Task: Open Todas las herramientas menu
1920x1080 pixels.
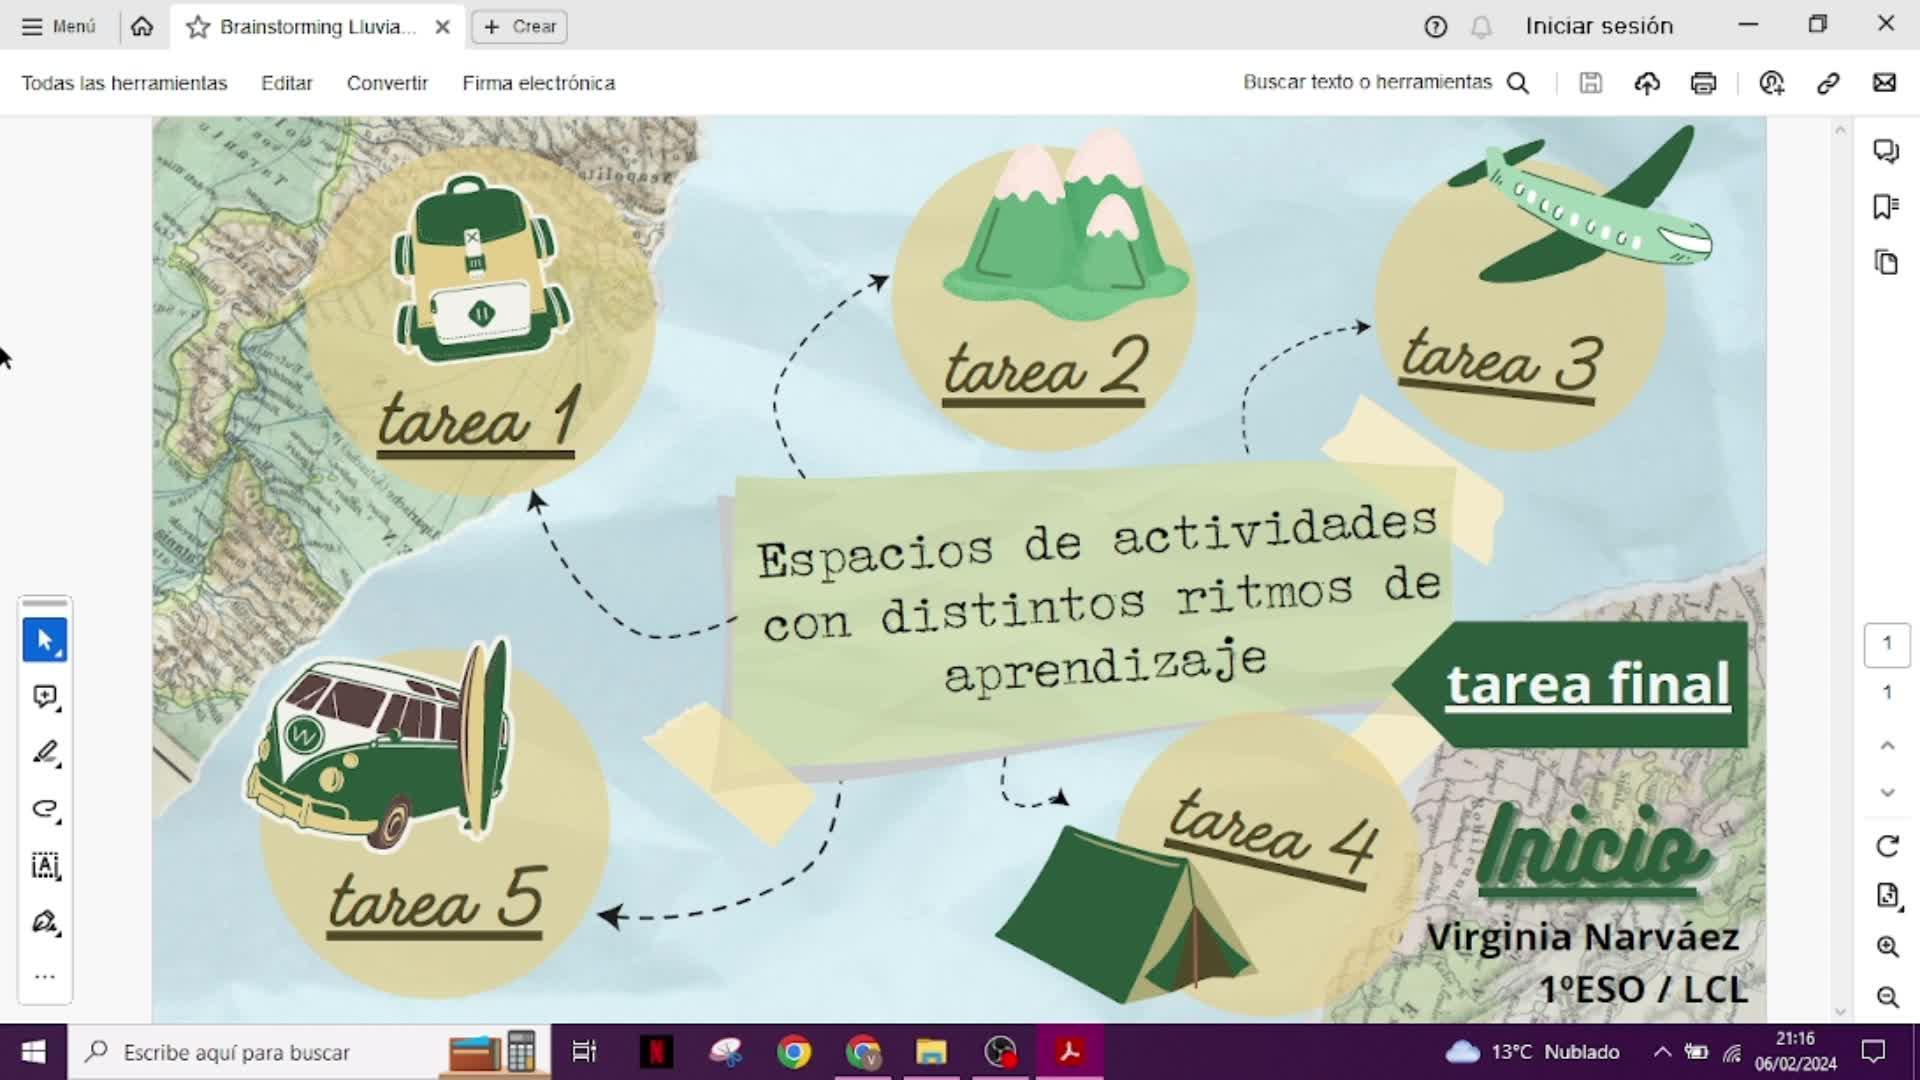Action: coord(124,83)
